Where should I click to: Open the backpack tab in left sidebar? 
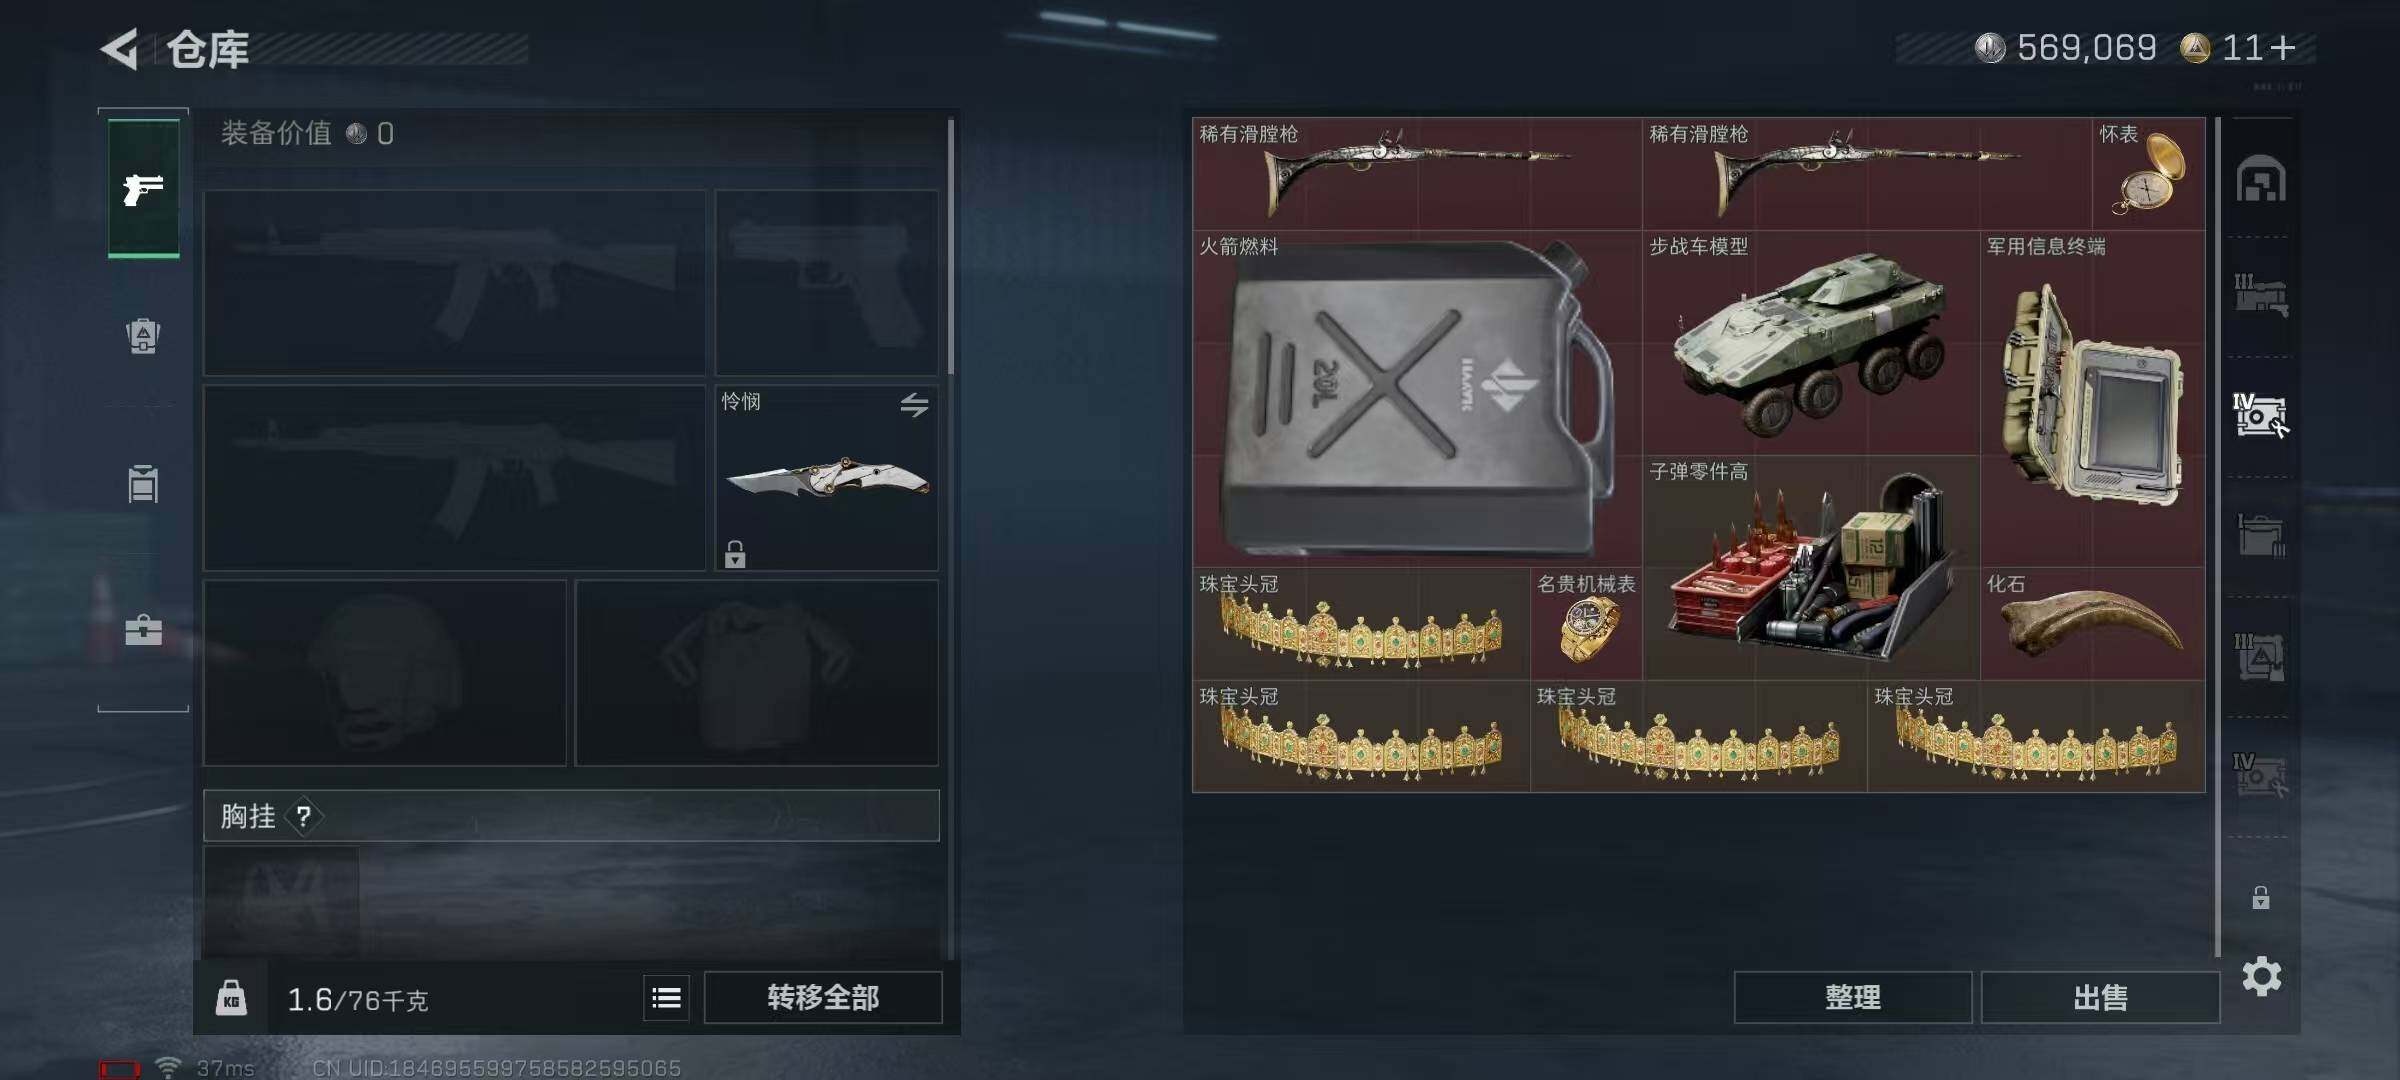click(x=143, y=335)
